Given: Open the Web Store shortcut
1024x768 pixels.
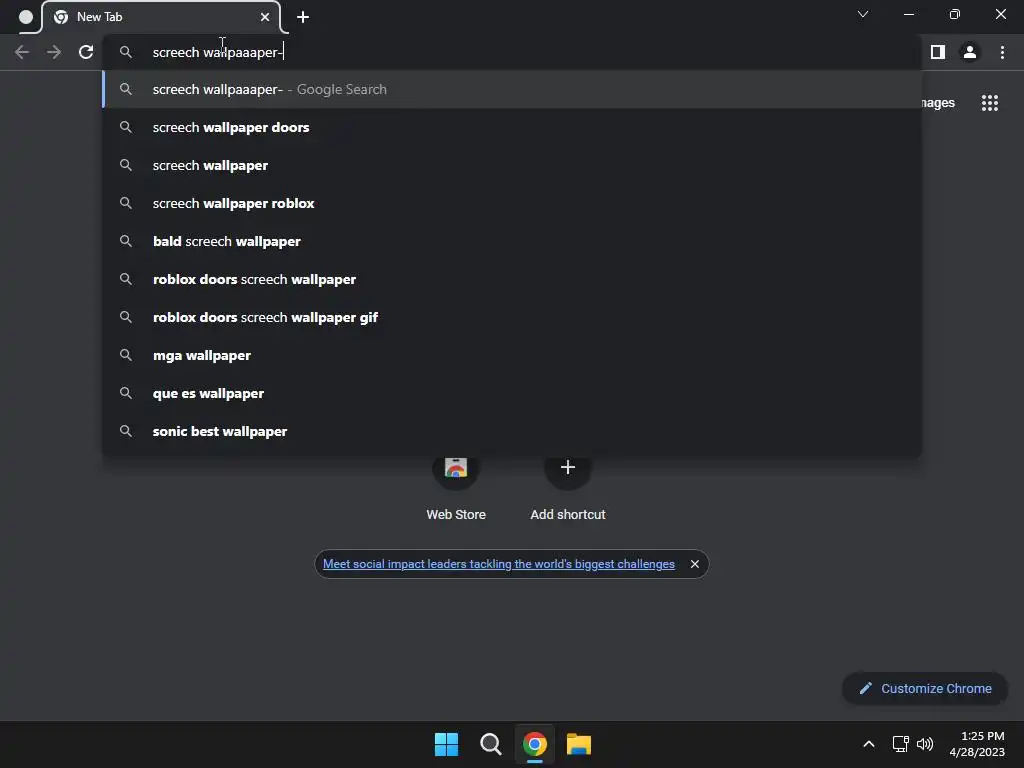Looking at the screenshot, I should pyautogui.click(x=456, y=488).
